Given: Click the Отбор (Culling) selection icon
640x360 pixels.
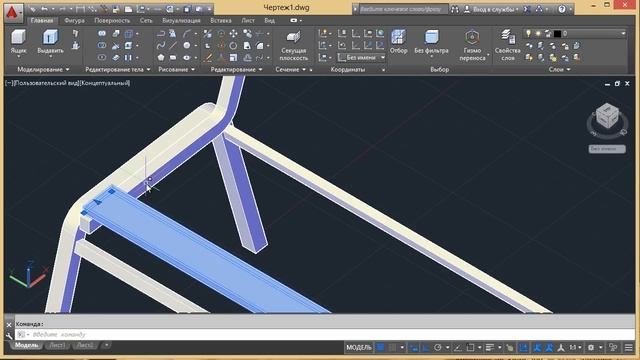Looking at the screenshot, I should point(398,41).
